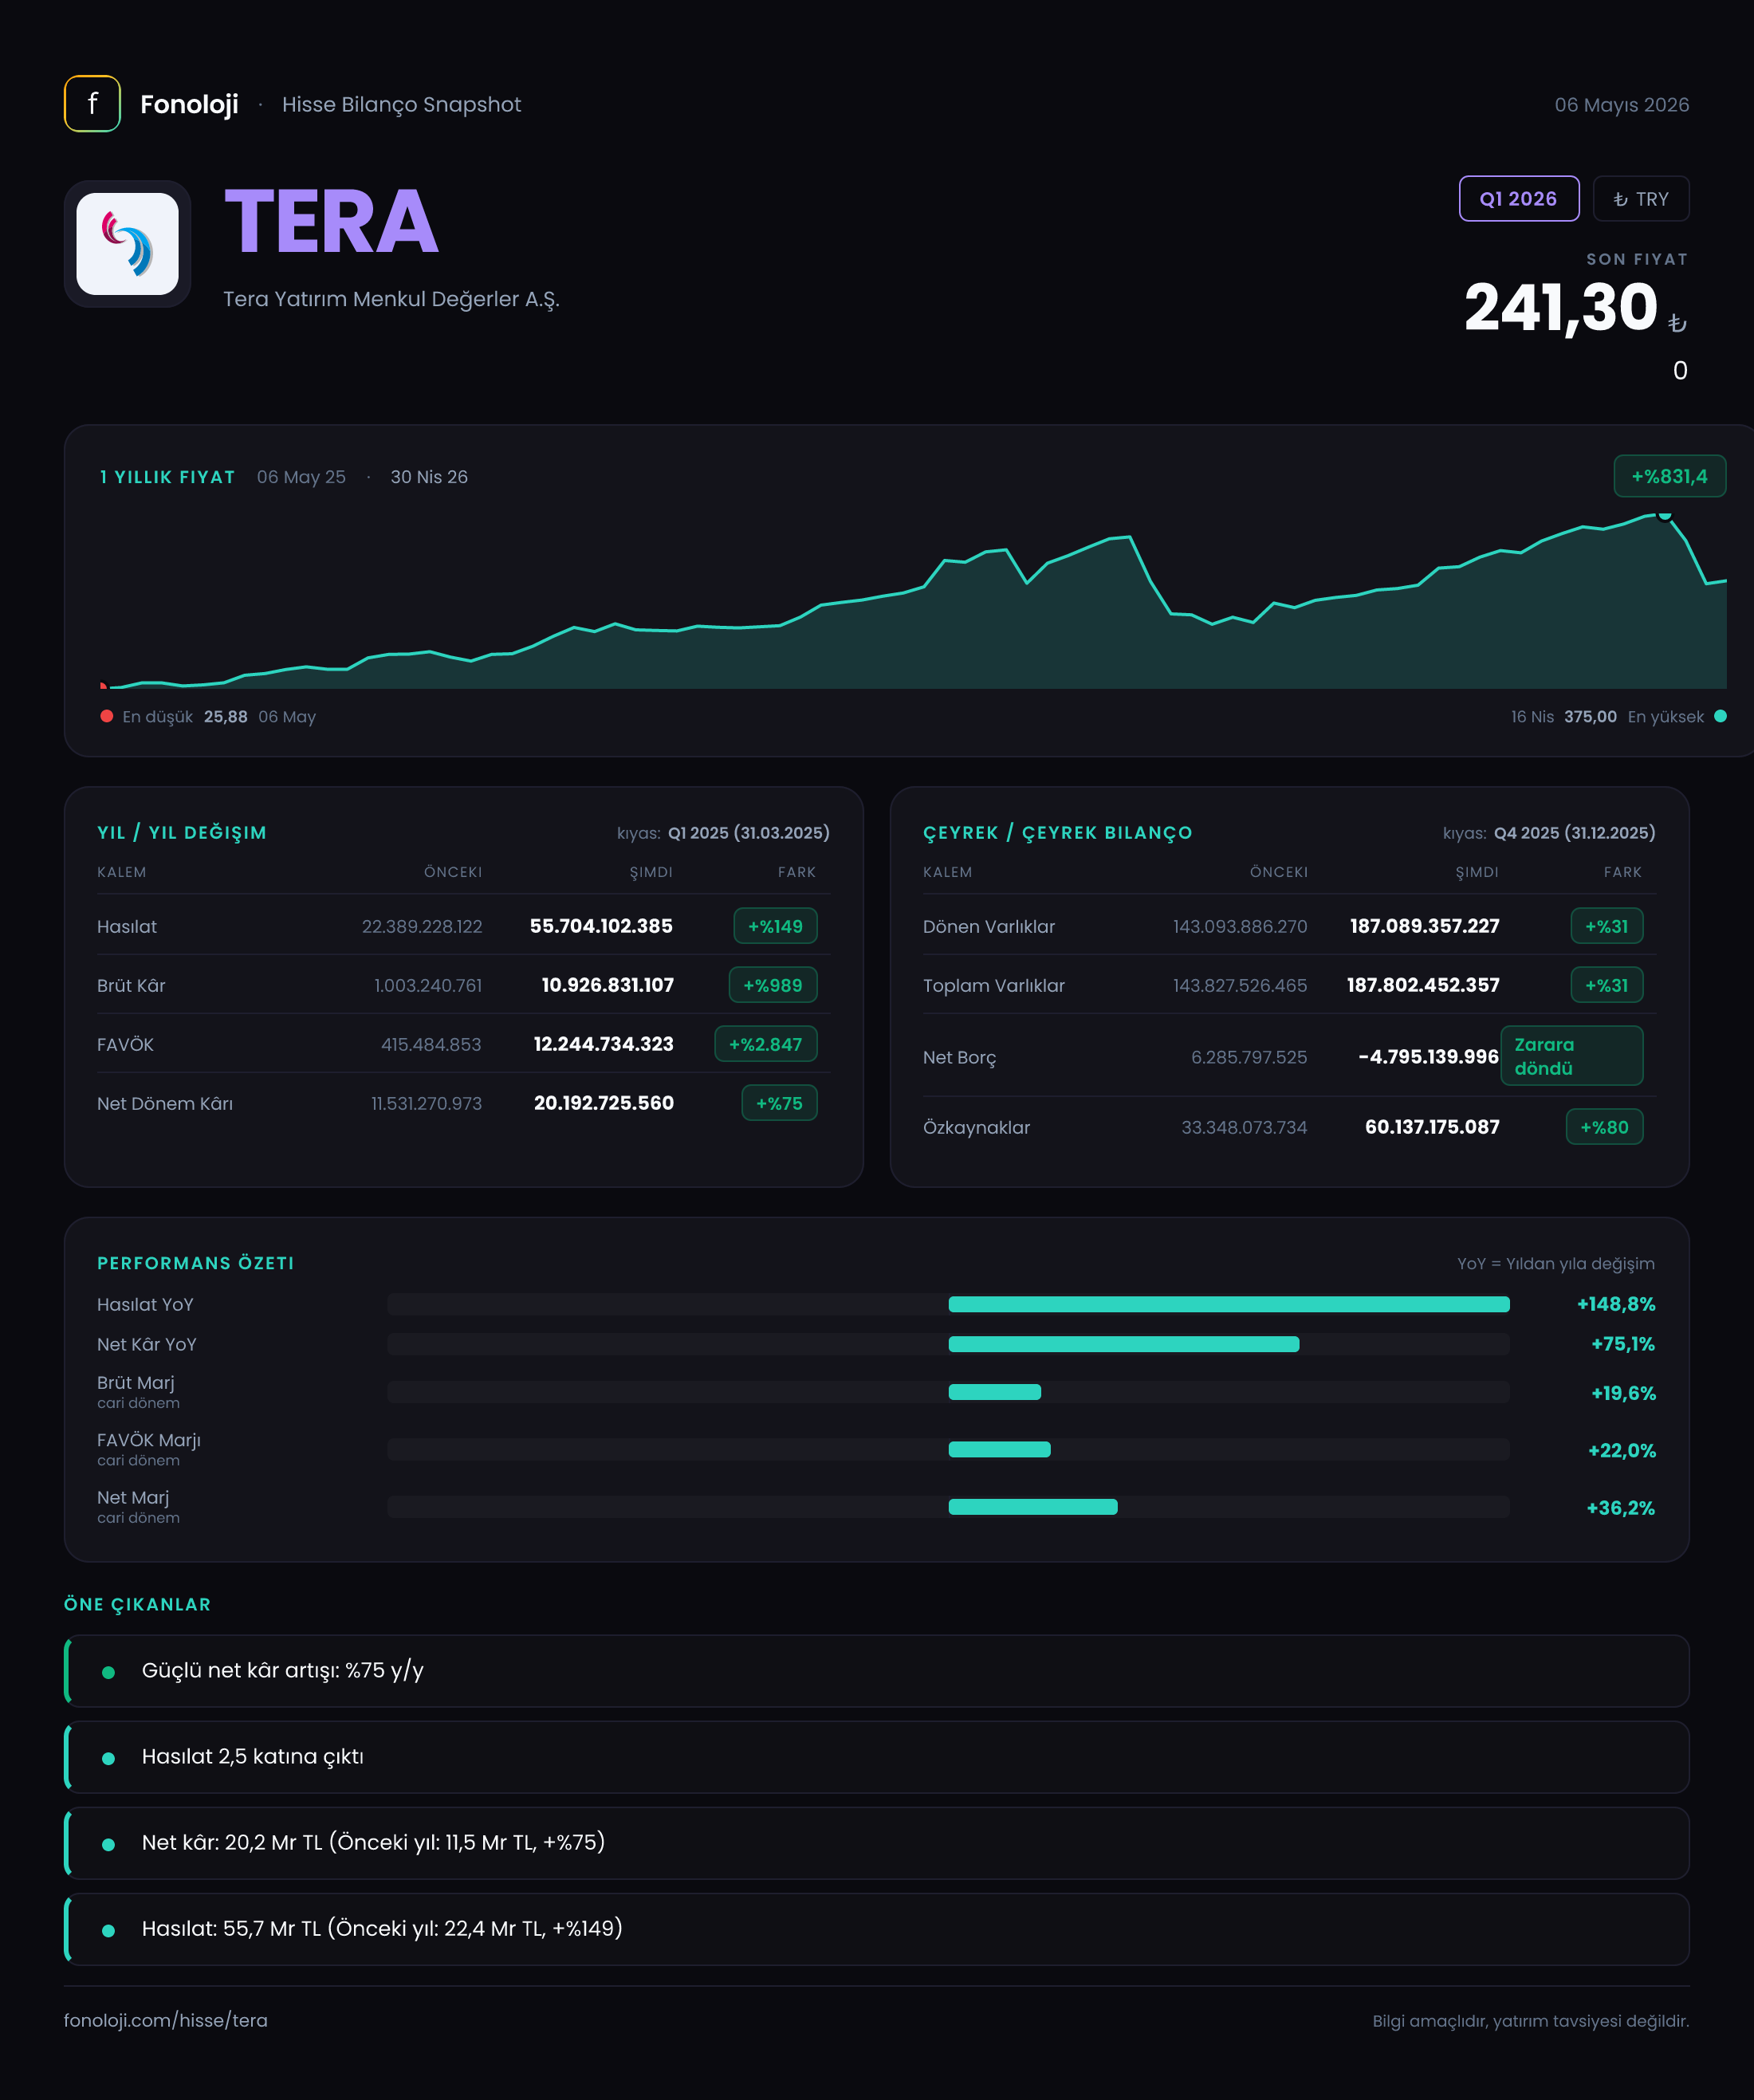Viewport: 1754px width, 2100px height.
Task: Open fonoloji.com/hisse/tera footer link
Action: tap(166, 2020)
